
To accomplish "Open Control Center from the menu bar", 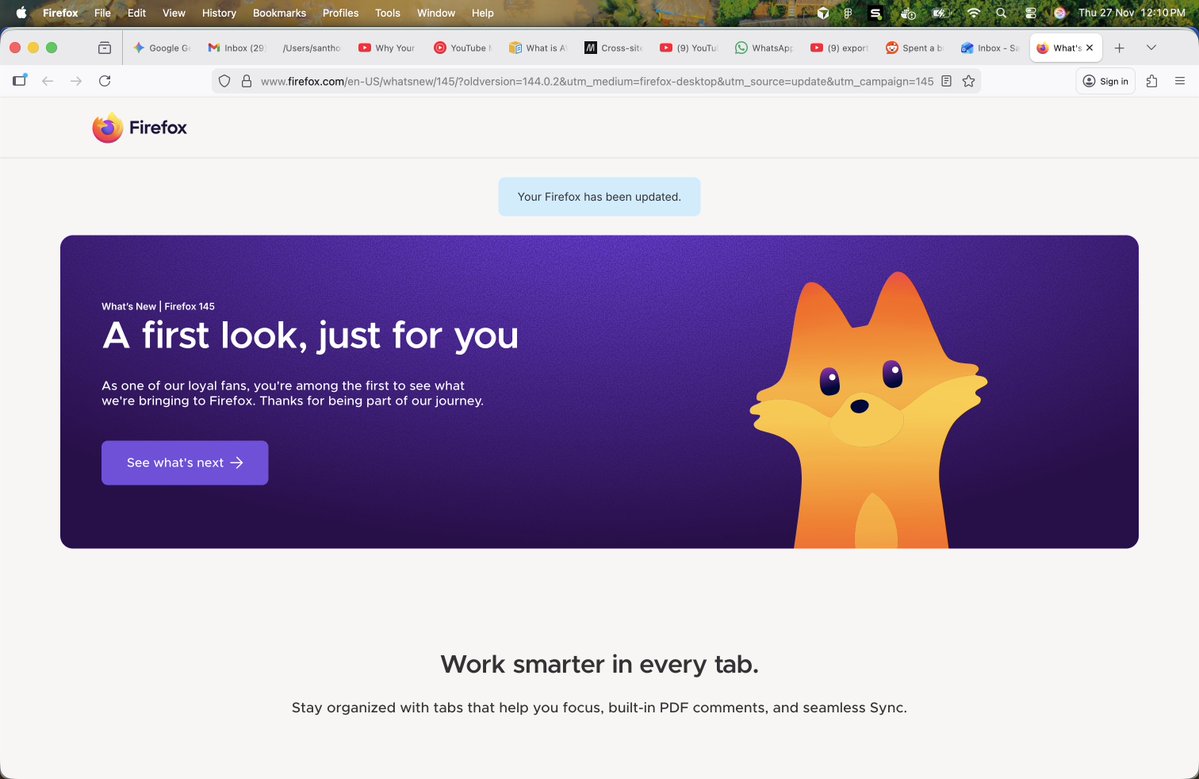I will click(x=1031, y=13).
